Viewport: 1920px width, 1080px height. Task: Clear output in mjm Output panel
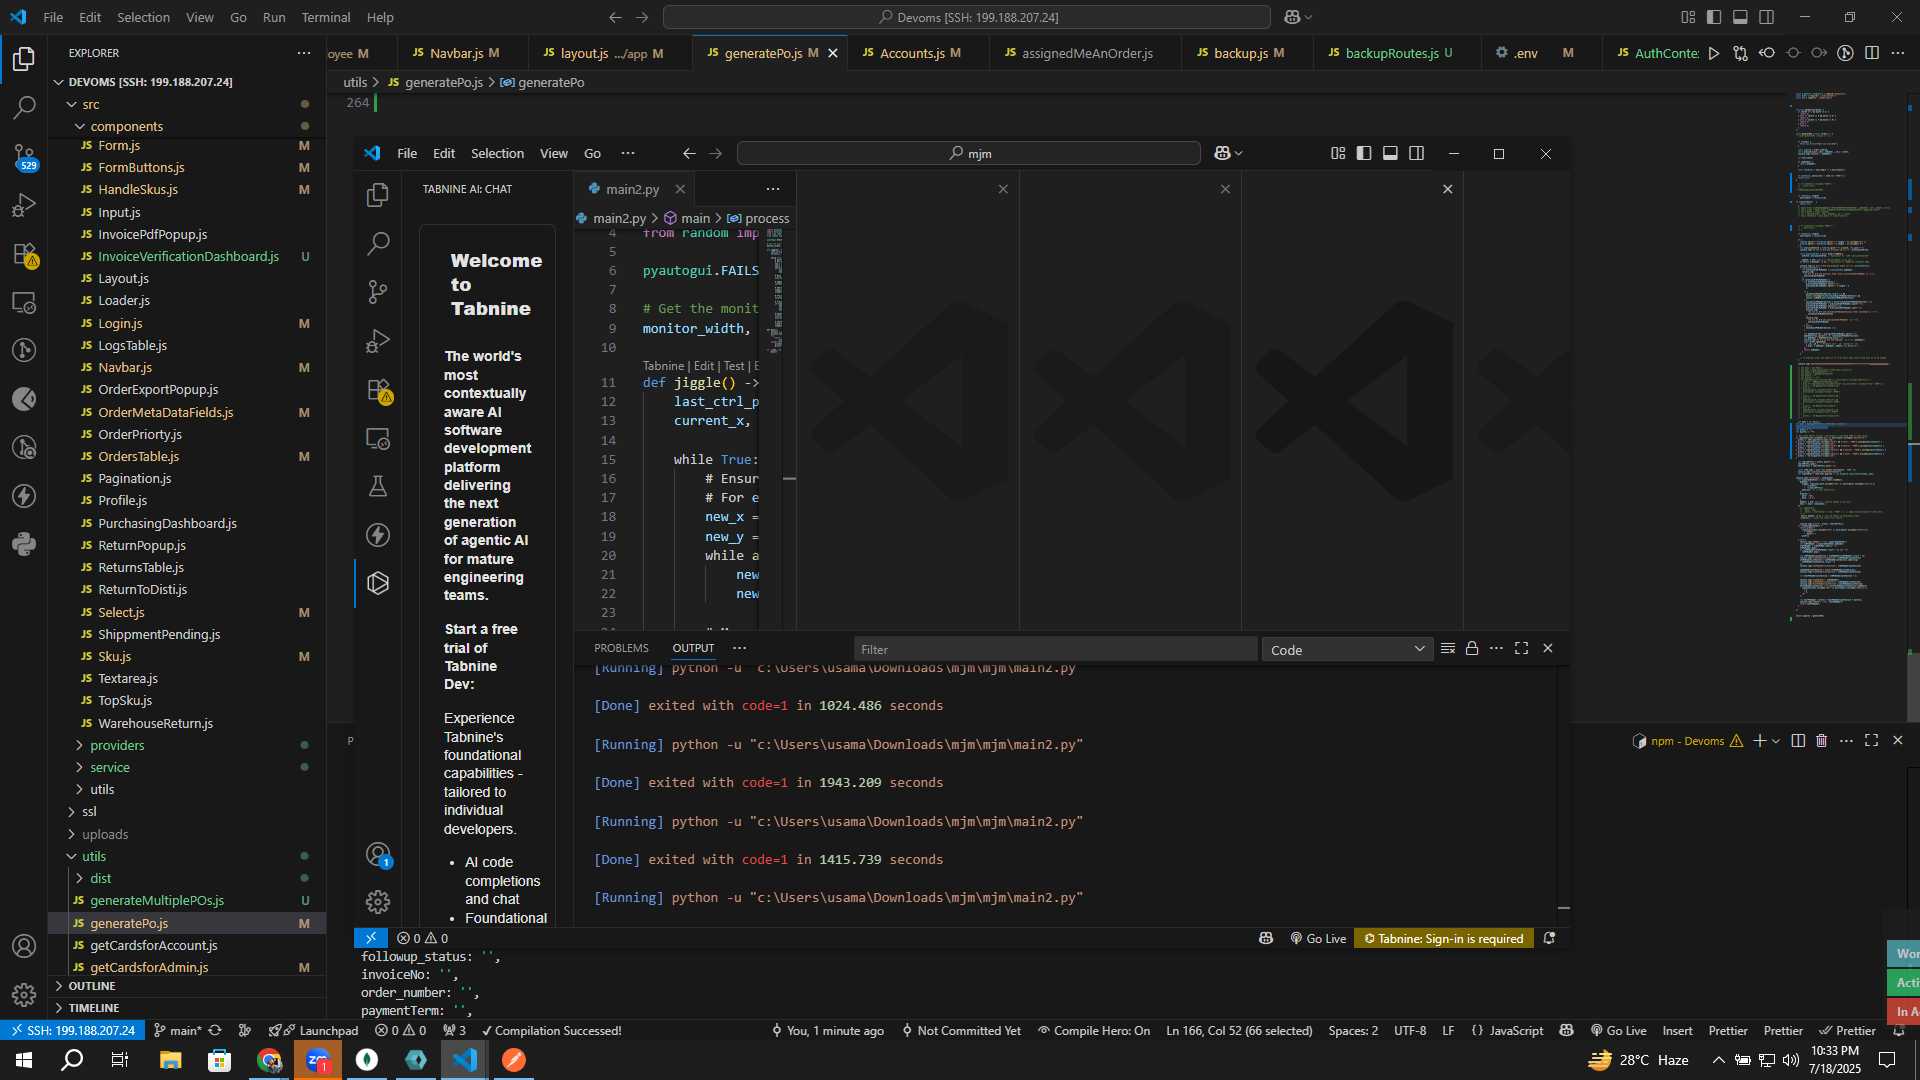(1447, 649)
